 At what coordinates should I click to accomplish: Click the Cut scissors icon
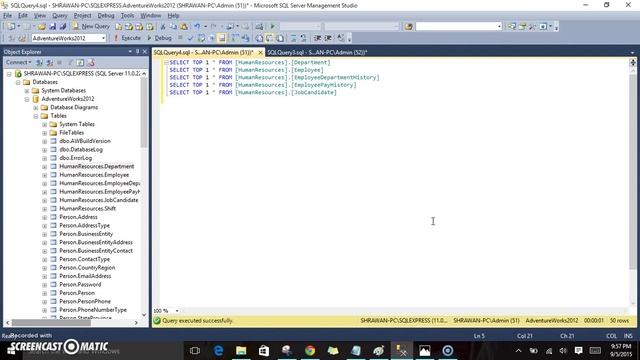(163, 27)
